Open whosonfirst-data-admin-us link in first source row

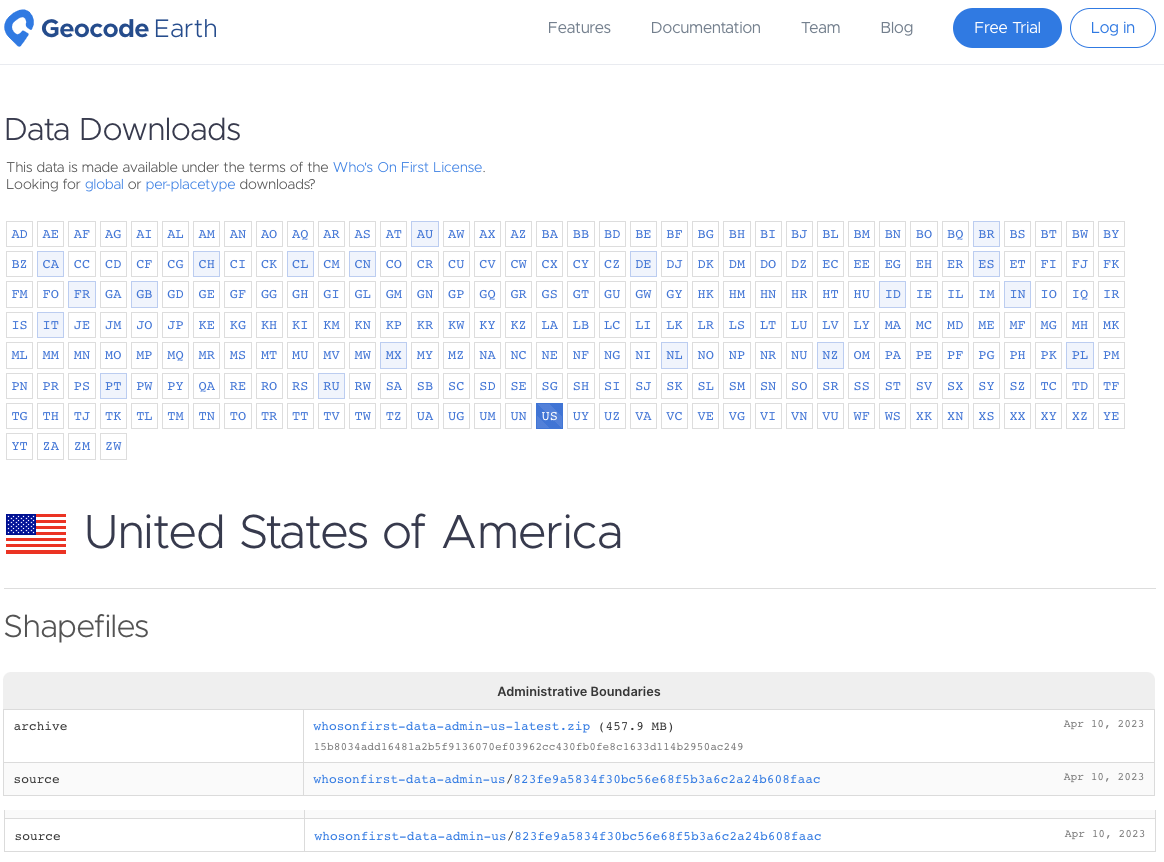tap(409, 779)
